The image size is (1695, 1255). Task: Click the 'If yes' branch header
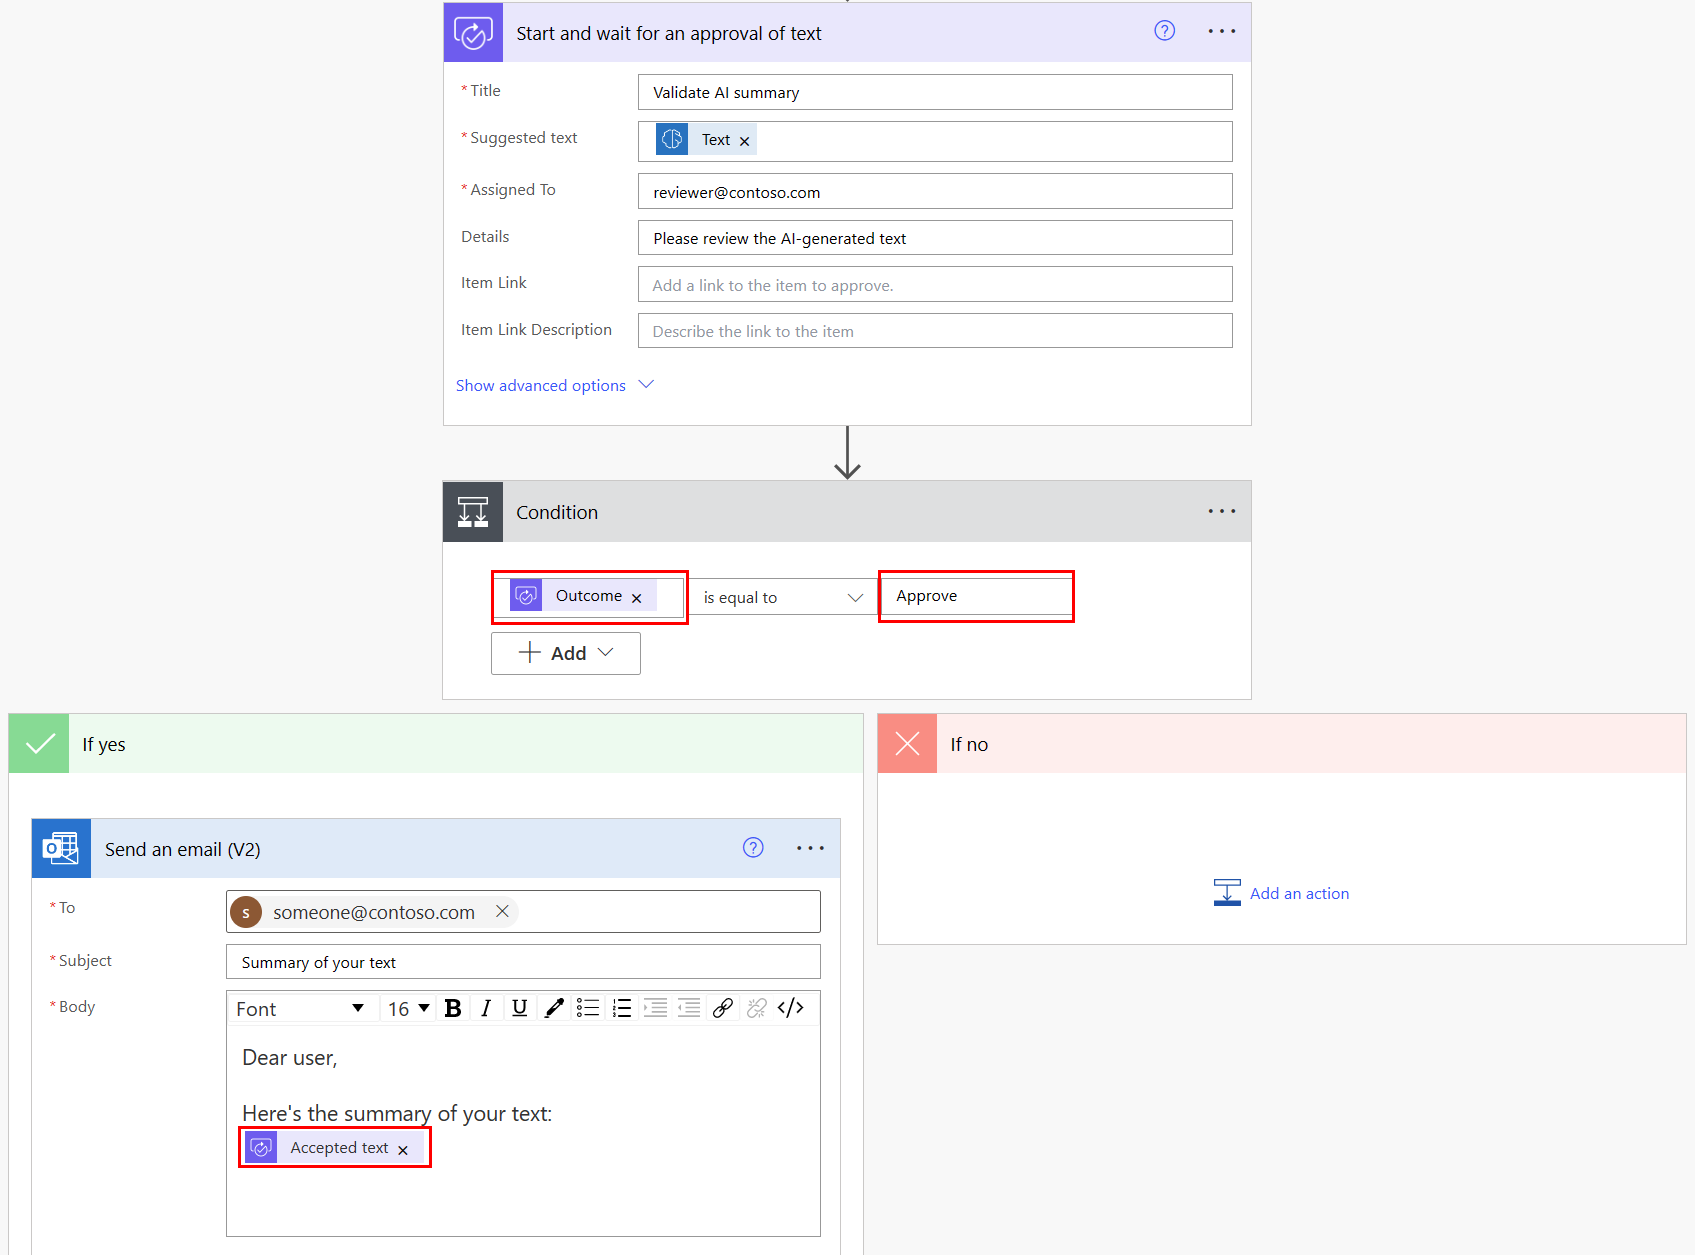pos(436,744)
